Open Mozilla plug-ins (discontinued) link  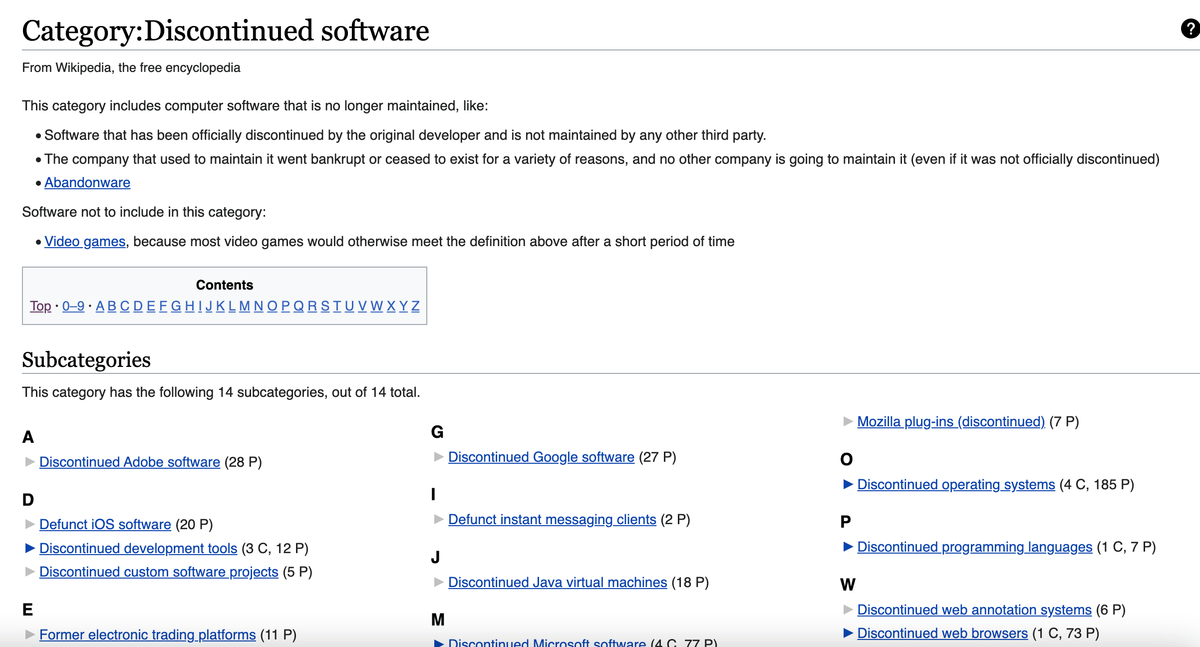951,421
